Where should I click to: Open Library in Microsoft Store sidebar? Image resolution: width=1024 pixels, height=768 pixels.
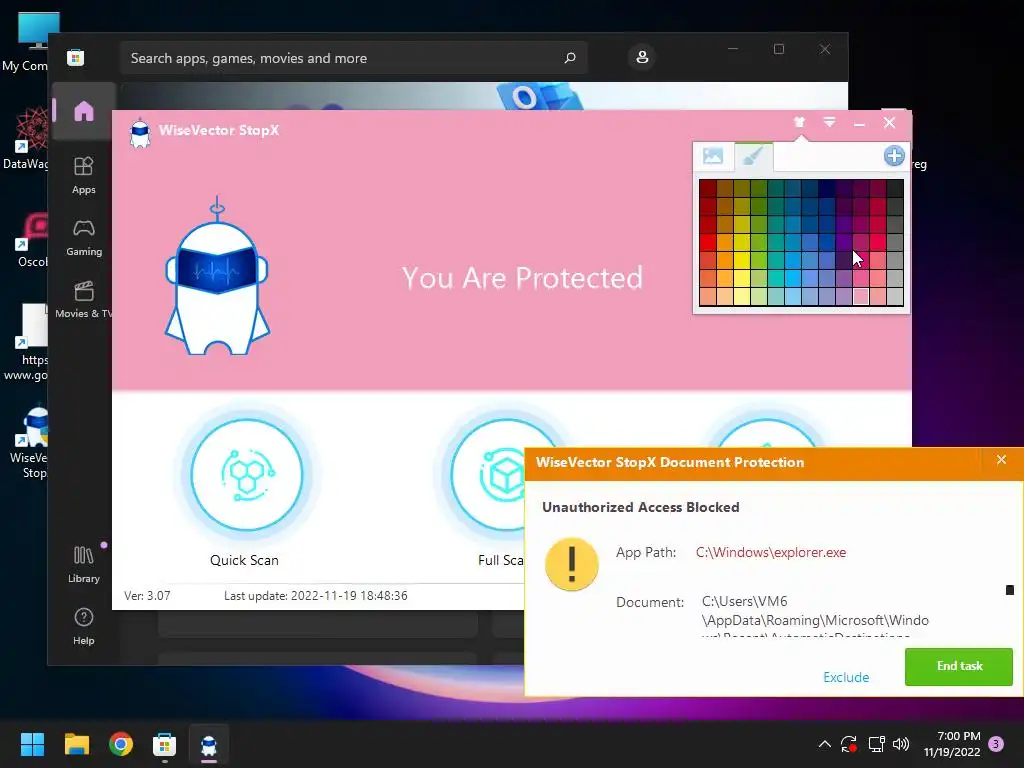coord(84,564)
